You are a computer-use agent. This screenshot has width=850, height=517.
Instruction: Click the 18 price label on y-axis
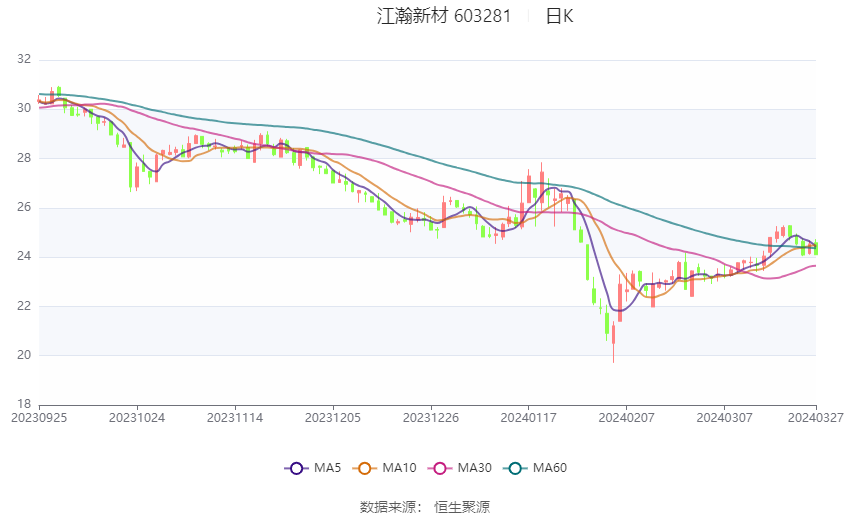pyautogui.click(x=24, y=404)
